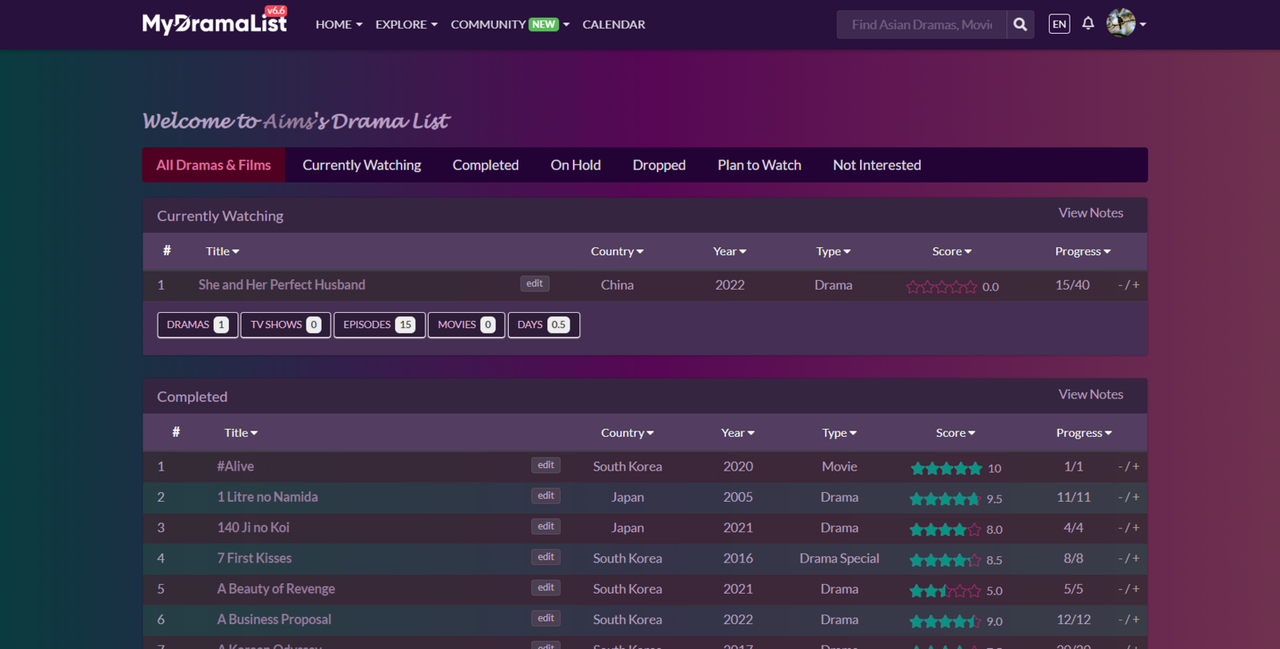
Task: Click progress controls for She and Her Perfect Husband
Action: click(x=1129, y=285)
